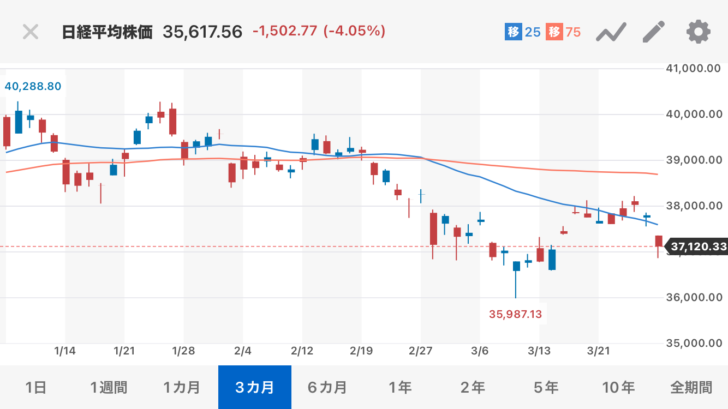728x409 pixels.
Task: Show the 1年 chart range
Action: [x=400, y=387]
